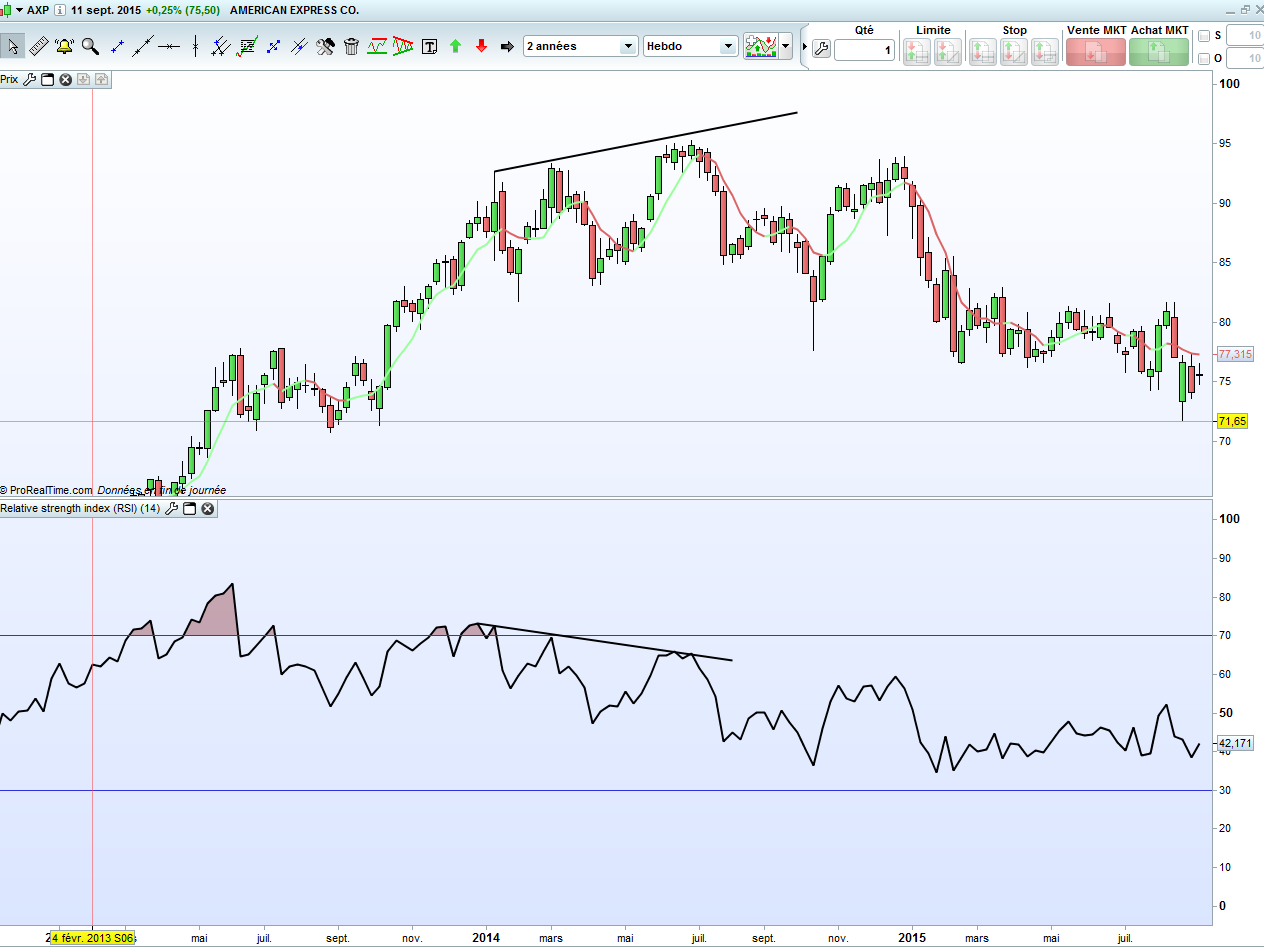This screenshot has height=947, width=1264.
Task: Click the 77,315 moving average price label
Action: pos(1235,355)
